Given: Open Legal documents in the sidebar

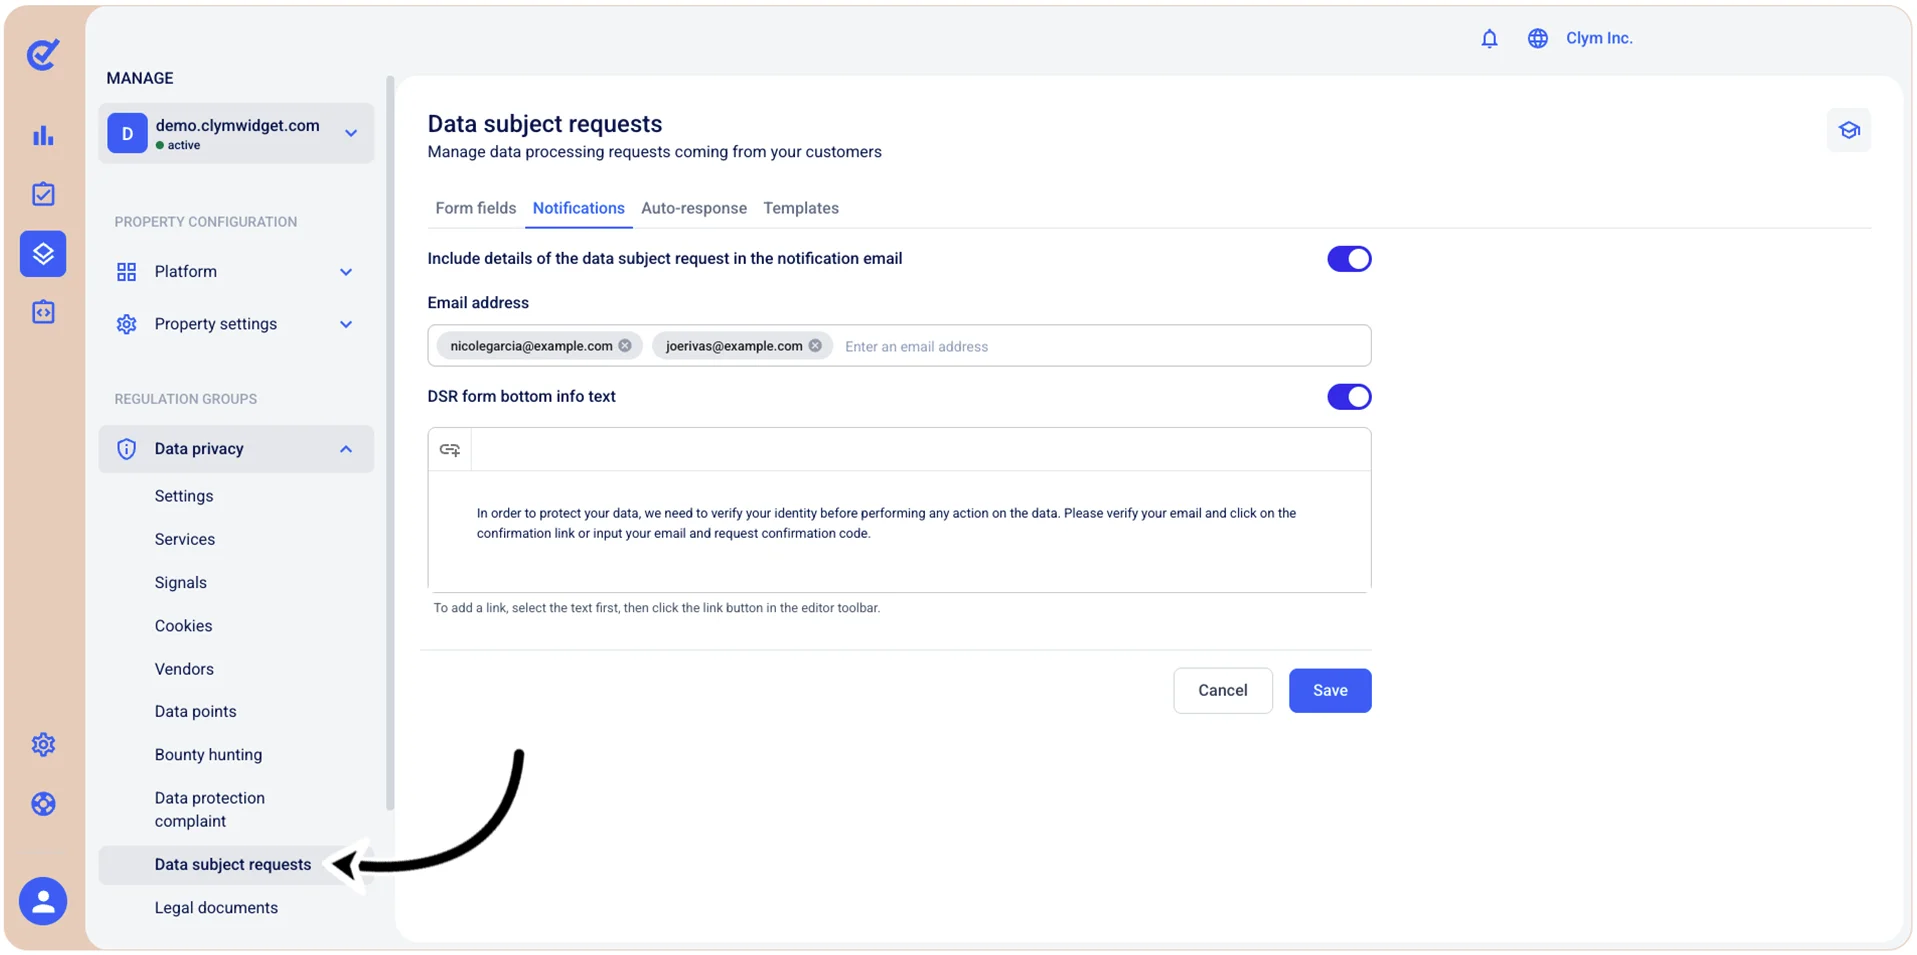Looking at the screenshot, I should pos(217,908).
